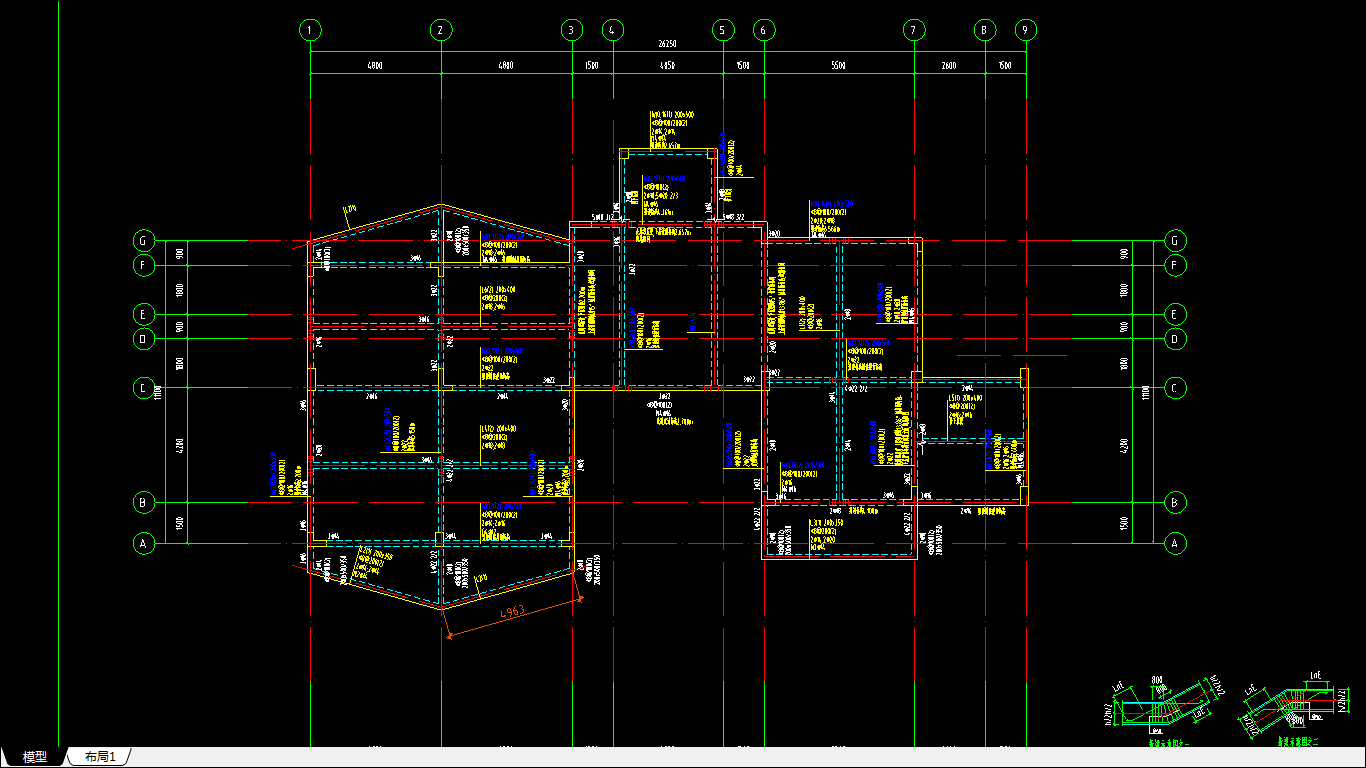Select axis bubble number 2
Screen dimensions: 1366x768
pyautogui.click(x=440, y=30)
